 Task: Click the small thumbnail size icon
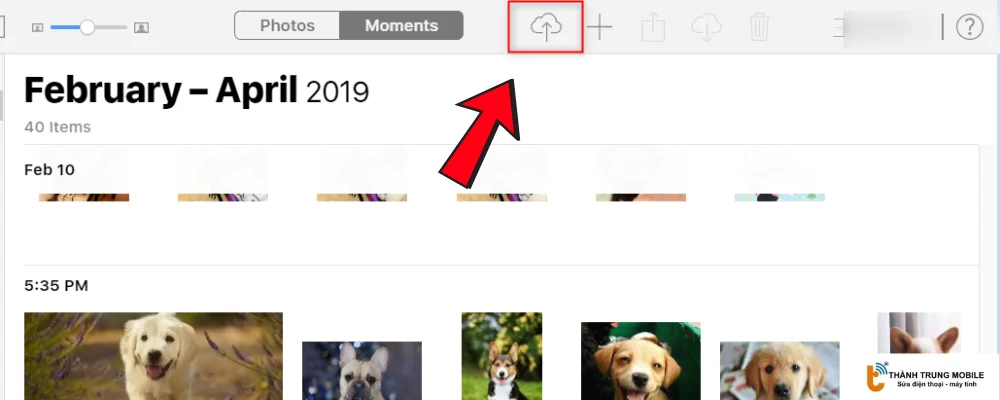click(x=38, y=27)
